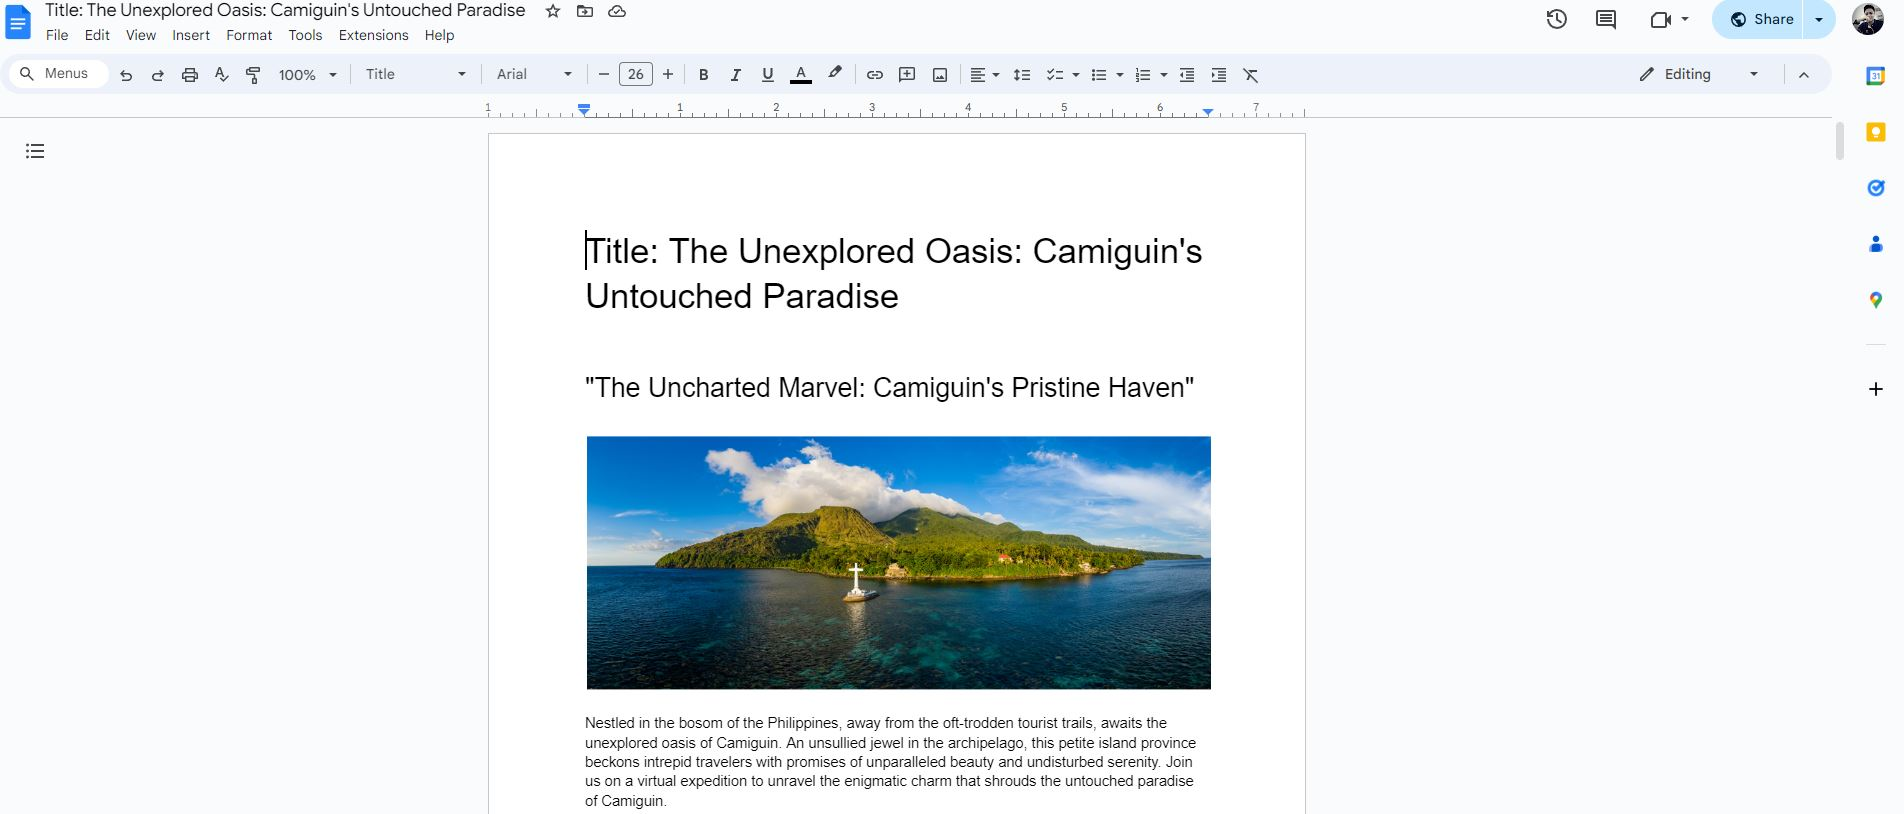Screen dimensions: 1904x814
Task: Open version history clock icon
Action: (x=1556, y=19)
